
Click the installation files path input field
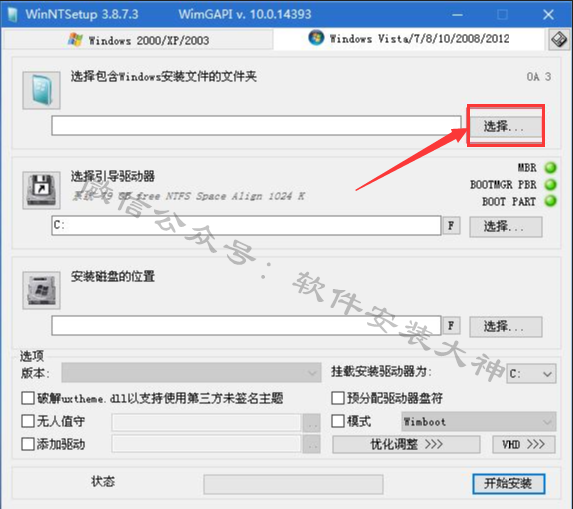tap(256, 126)
